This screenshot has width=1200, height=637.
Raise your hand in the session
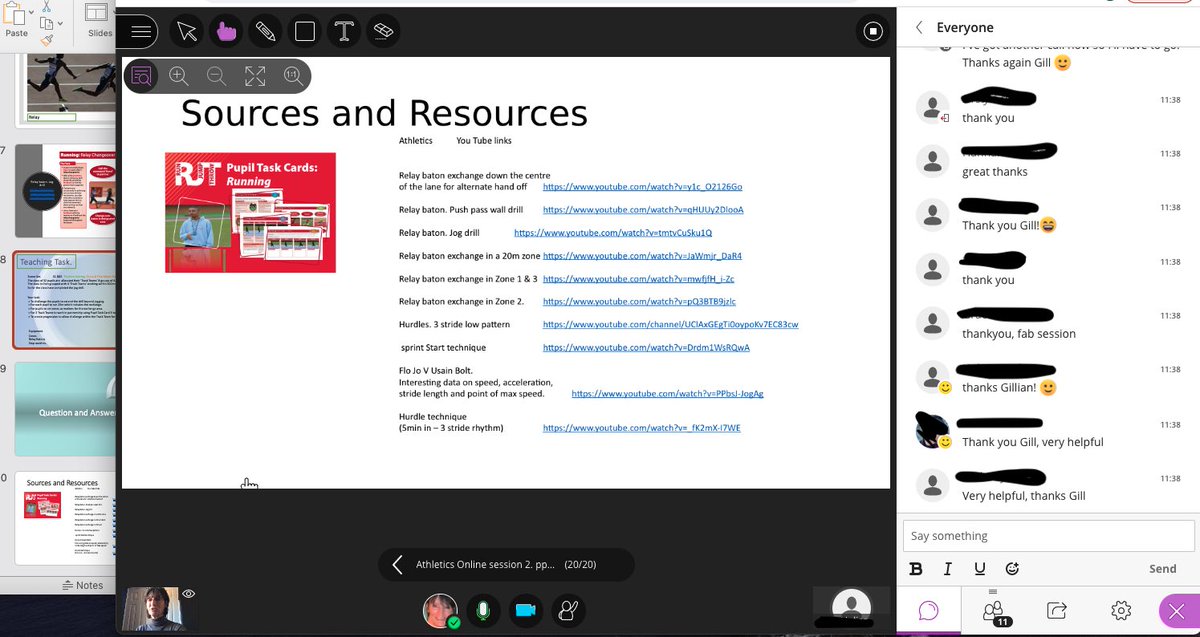(569, 610)
